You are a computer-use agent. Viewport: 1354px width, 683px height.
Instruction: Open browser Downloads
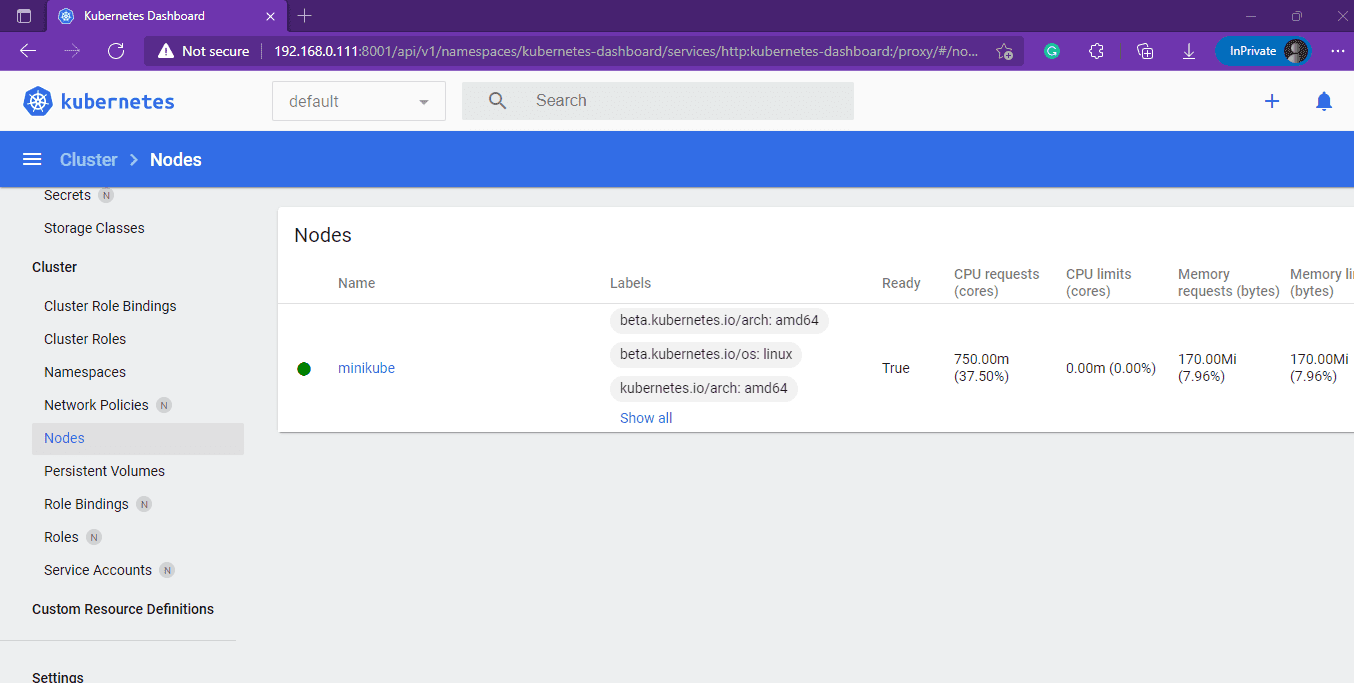click(1188, 50)
